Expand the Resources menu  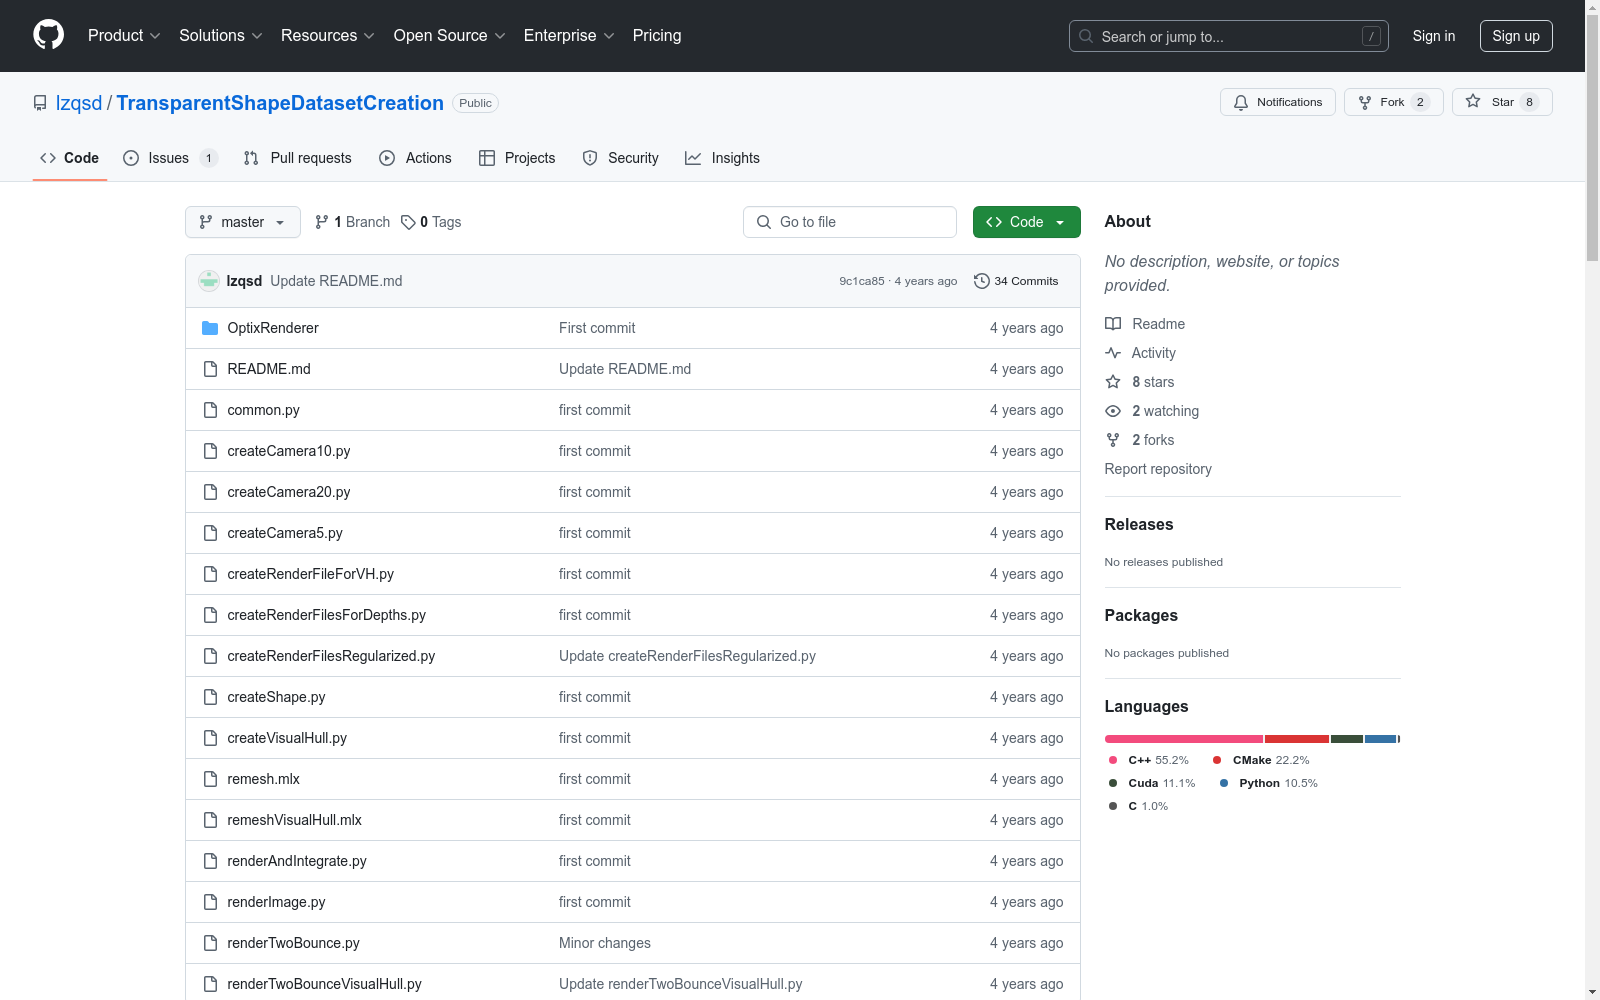[328, 35]
